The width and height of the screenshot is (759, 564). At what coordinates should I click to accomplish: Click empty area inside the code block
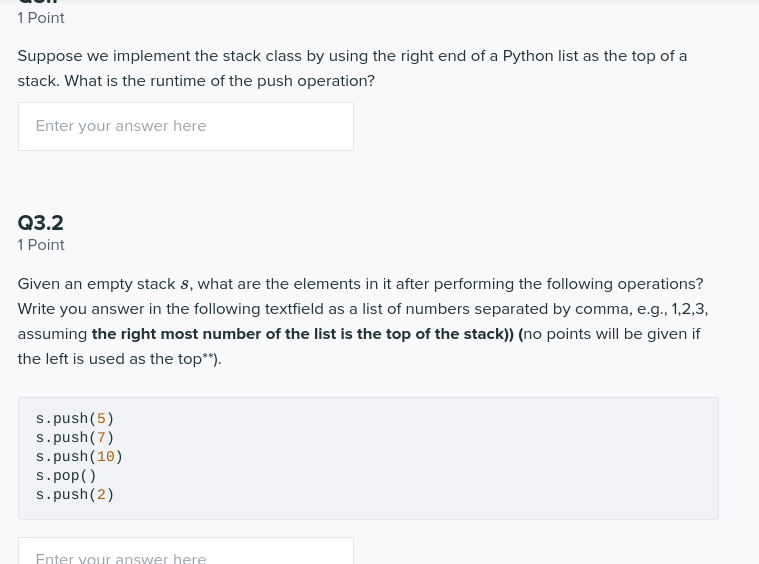(416, 457)
